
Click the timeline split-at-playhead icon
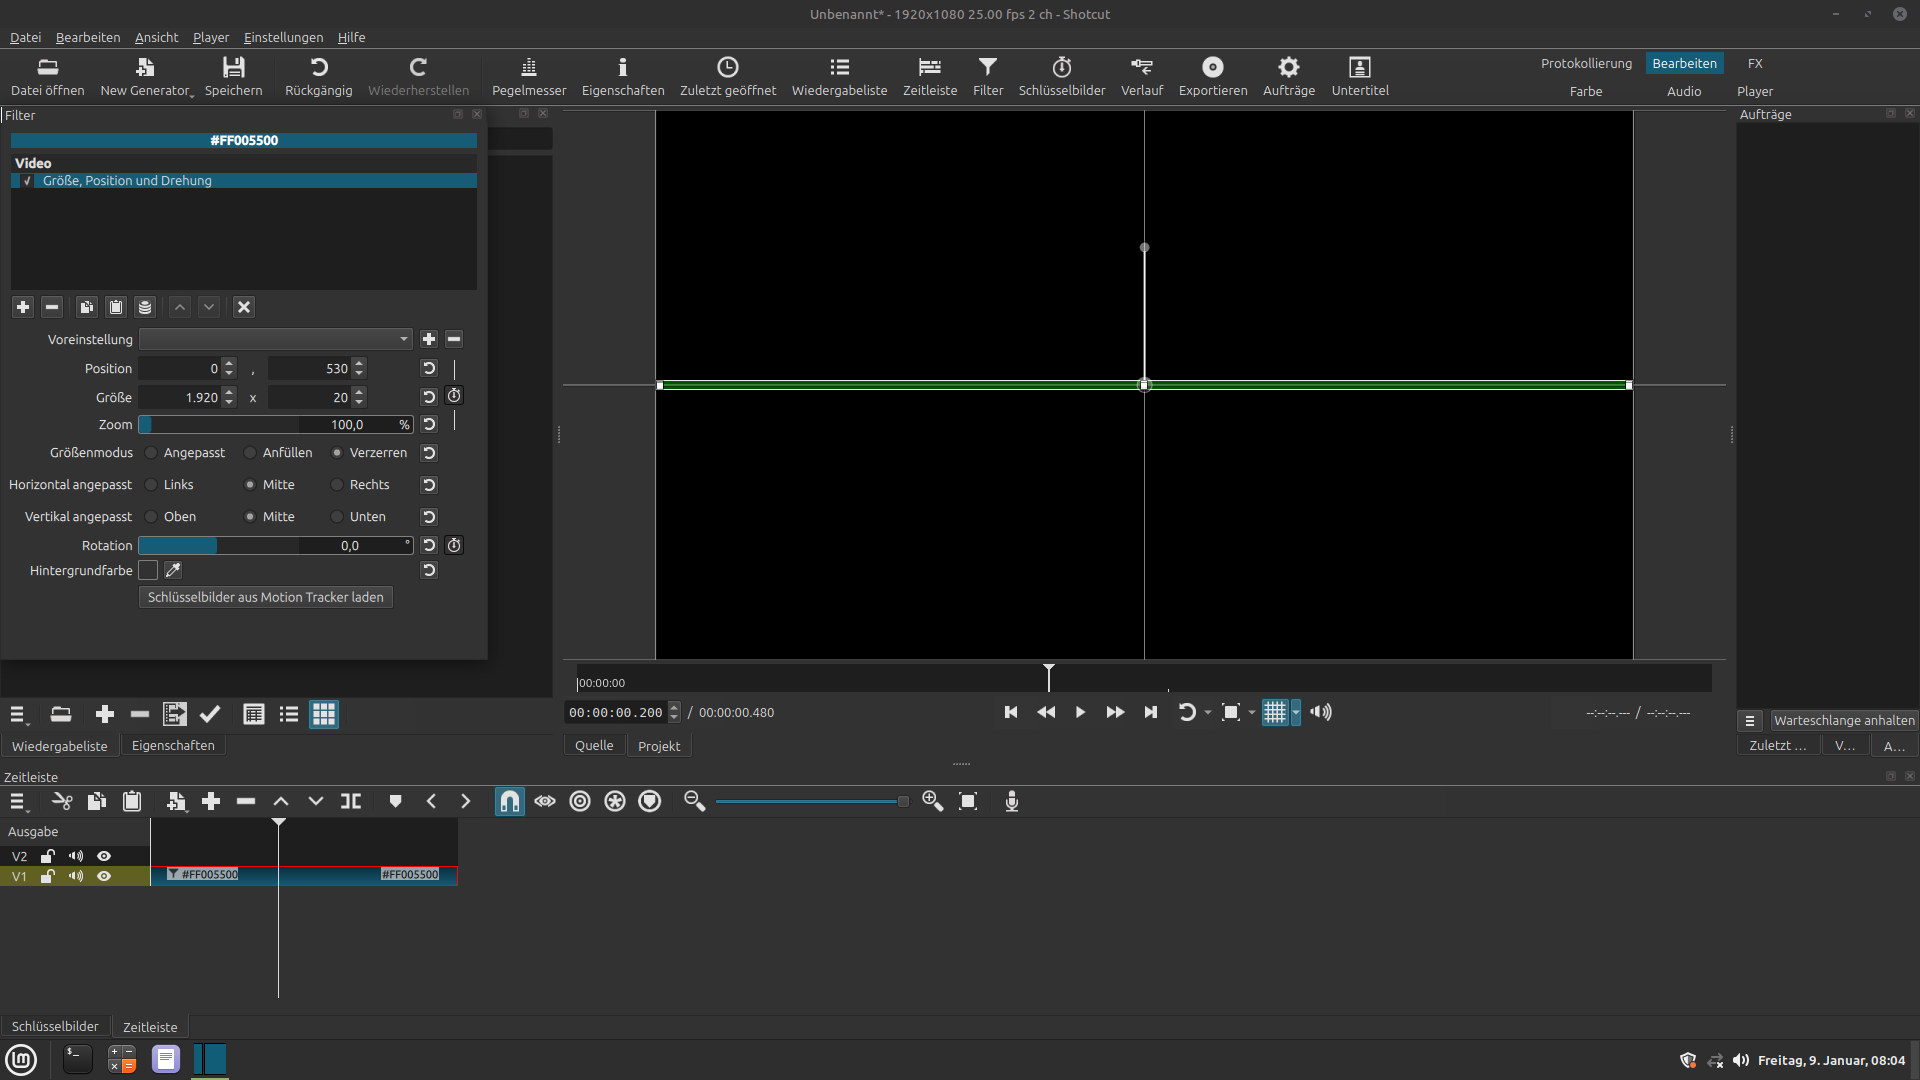tap(351, 801)
